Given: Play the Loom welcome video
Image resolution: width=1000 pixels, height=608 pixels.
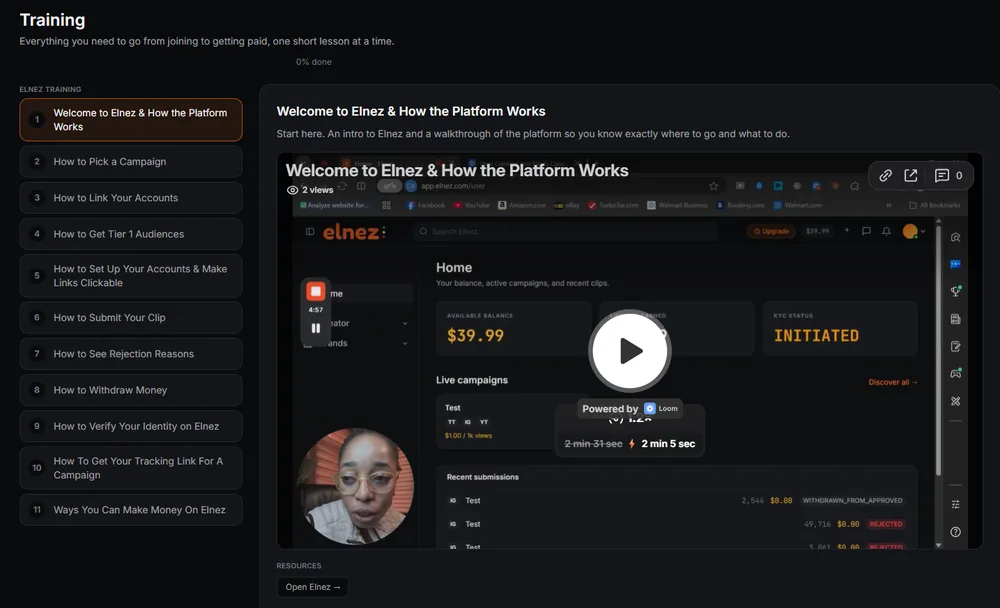Looking at the screenshot, I should 629,350.
